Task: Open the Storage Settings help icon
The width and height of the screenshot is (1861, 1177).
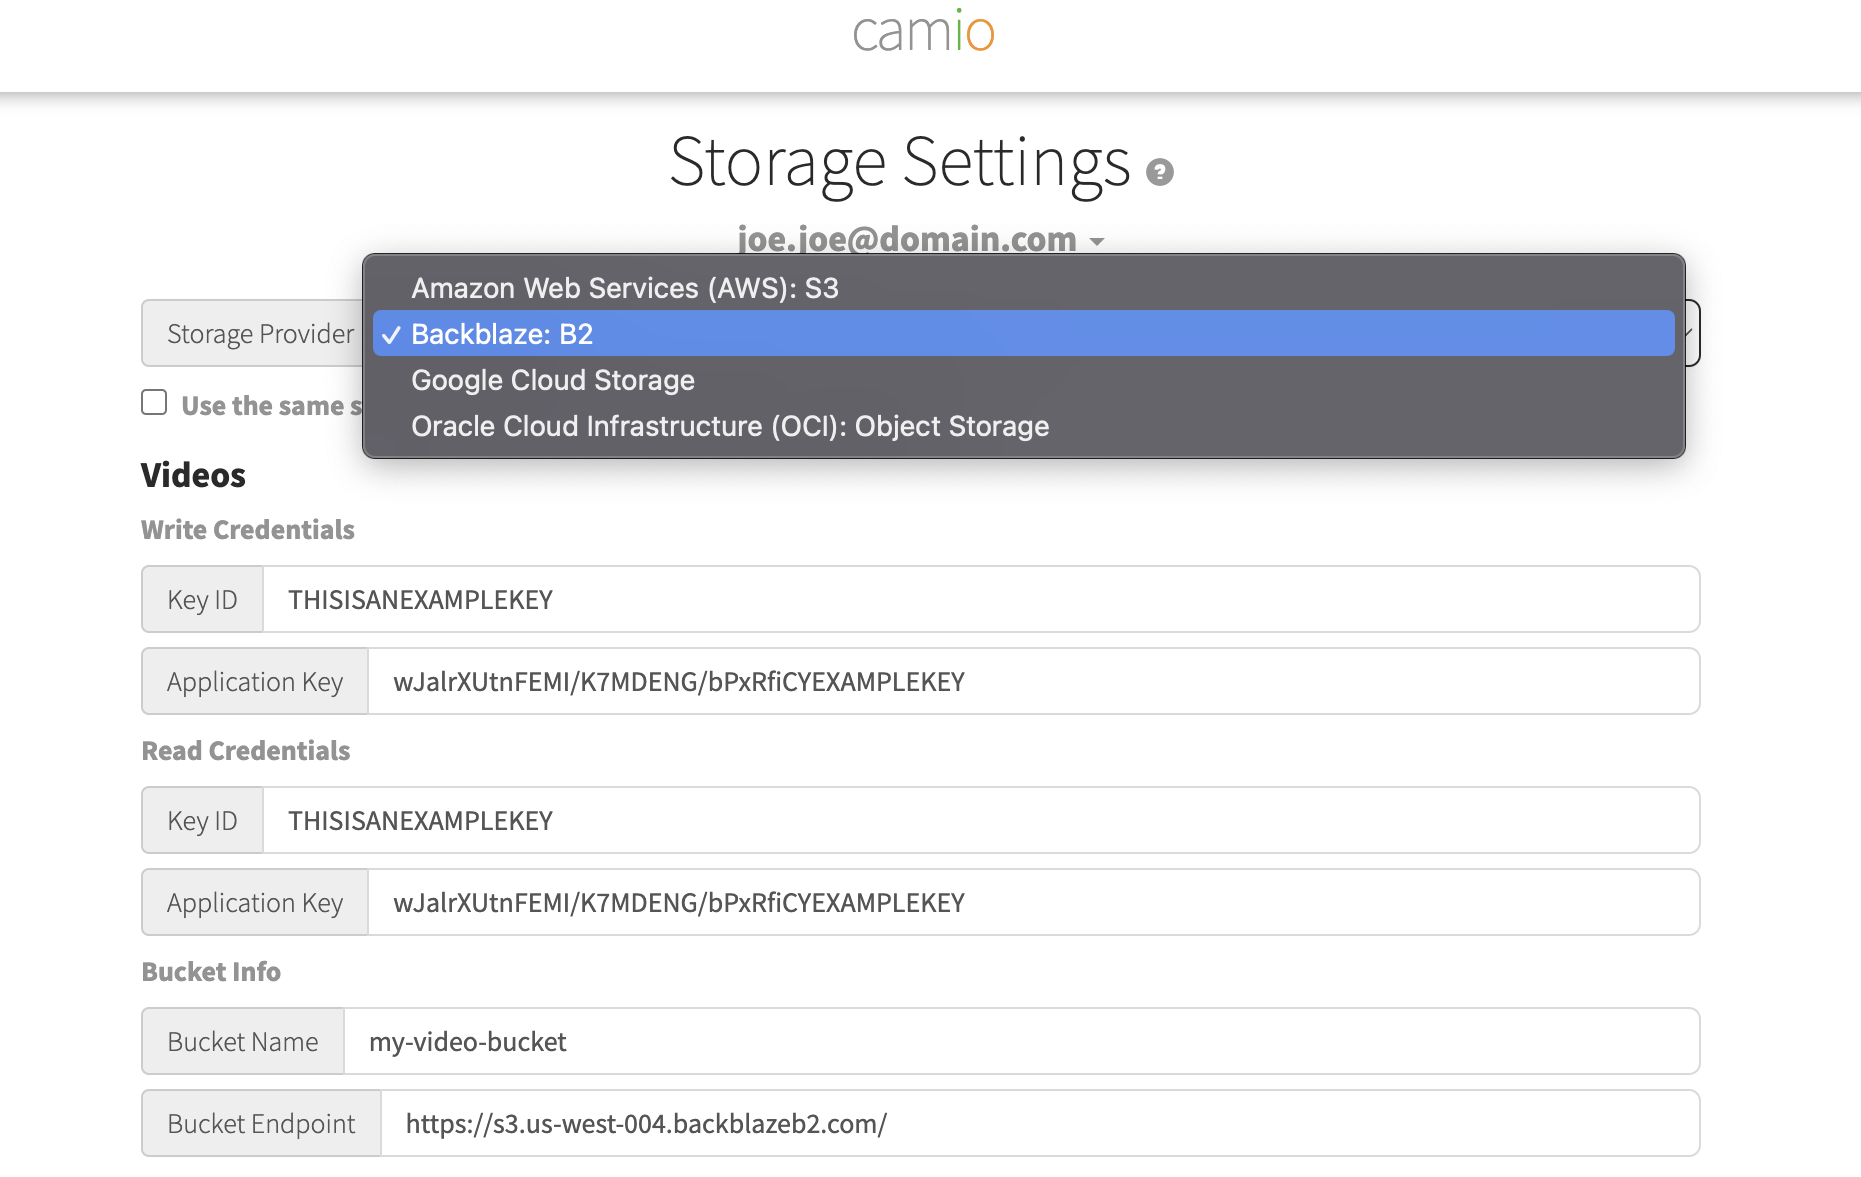Action: click(1159, 172)
